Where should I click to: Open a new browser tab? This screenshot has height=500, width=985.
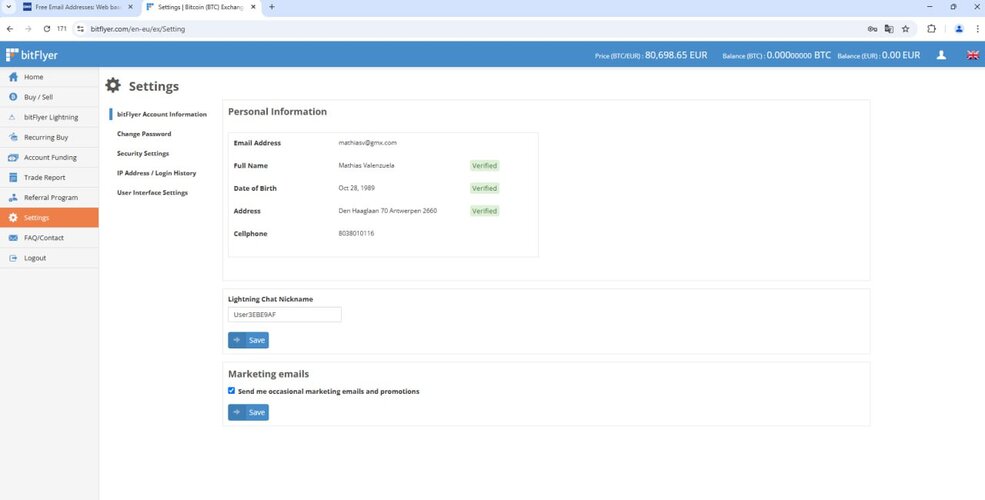click(271, 7)
